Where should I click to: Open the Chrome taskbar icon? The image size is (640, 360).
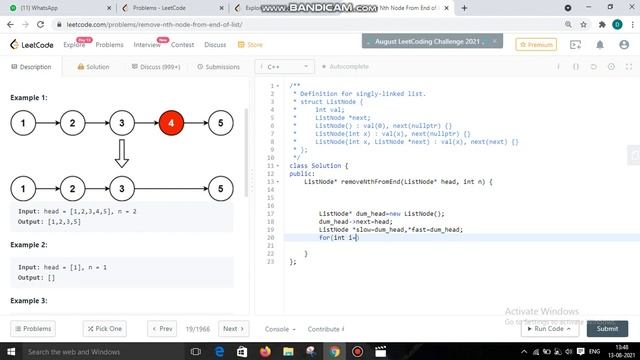coord(335,351)
